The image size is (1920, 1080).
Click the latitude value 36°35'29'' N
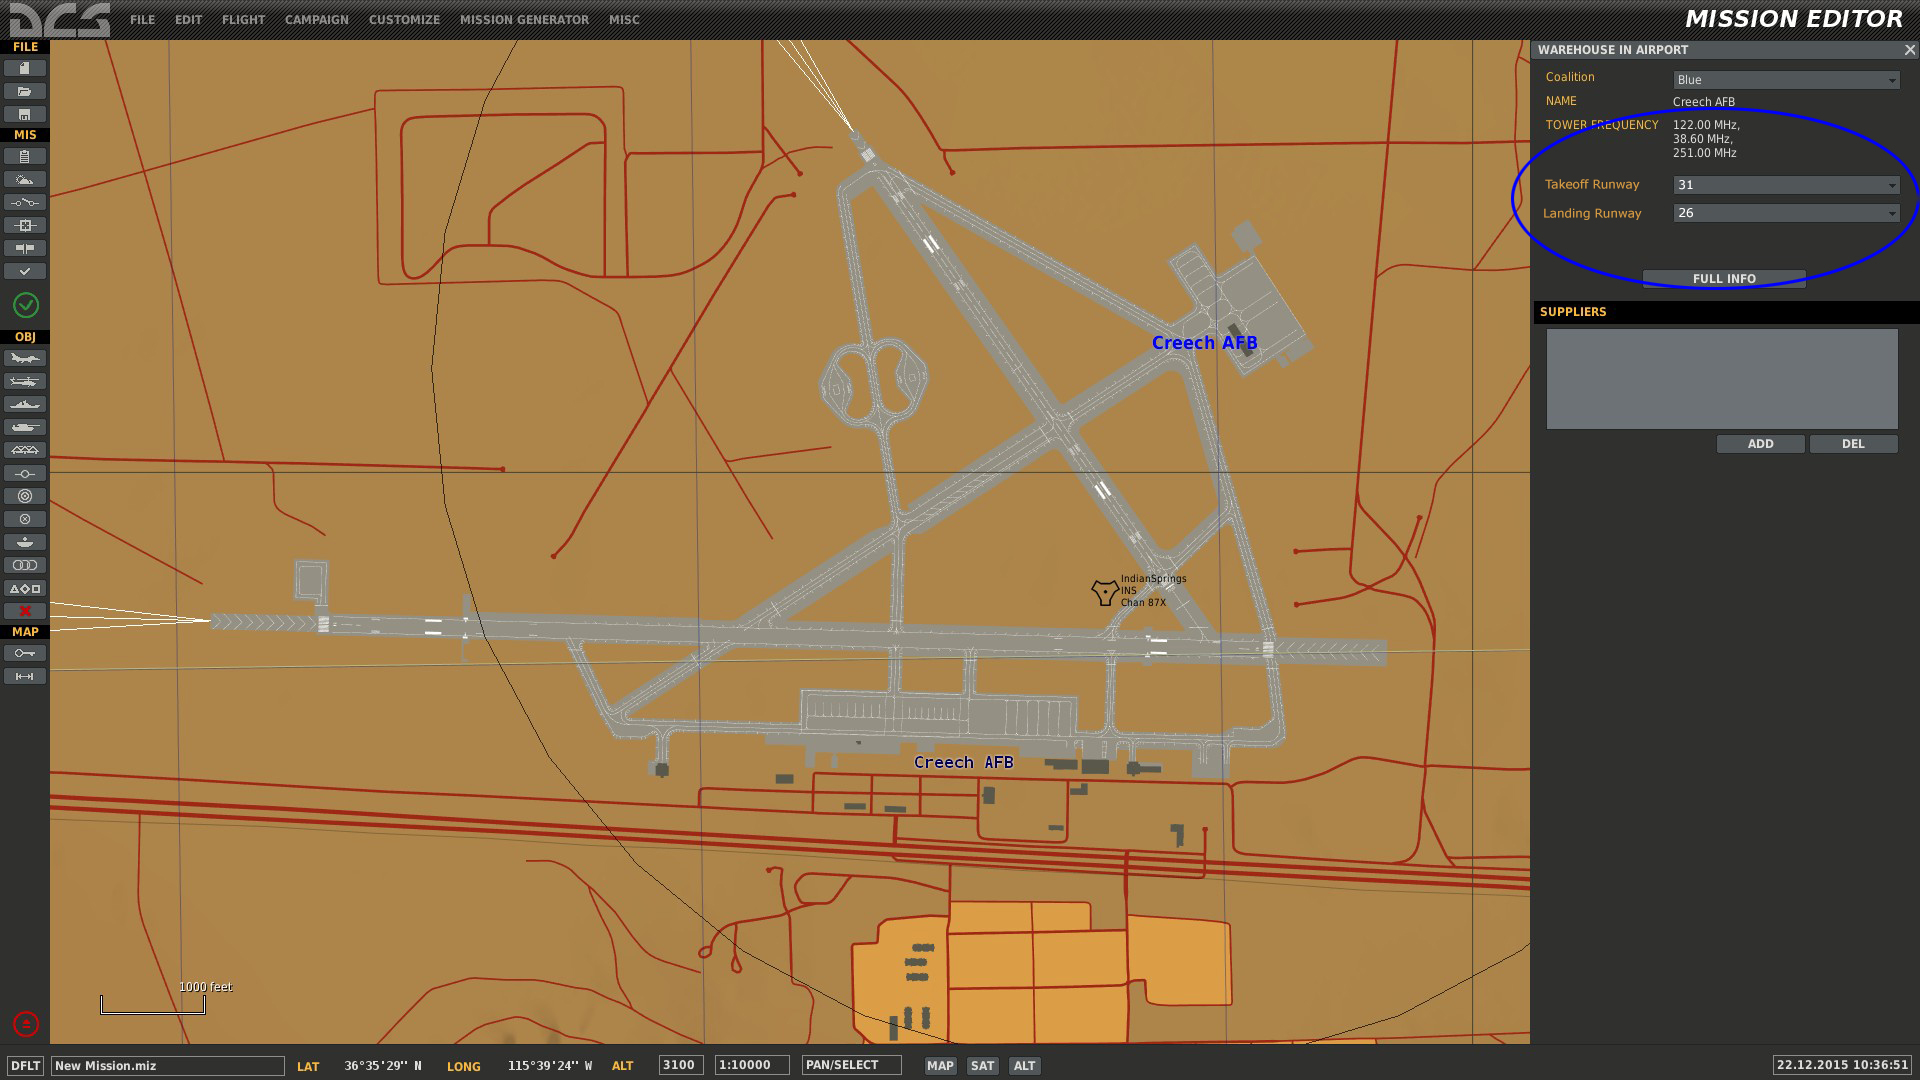point(383,1066)
